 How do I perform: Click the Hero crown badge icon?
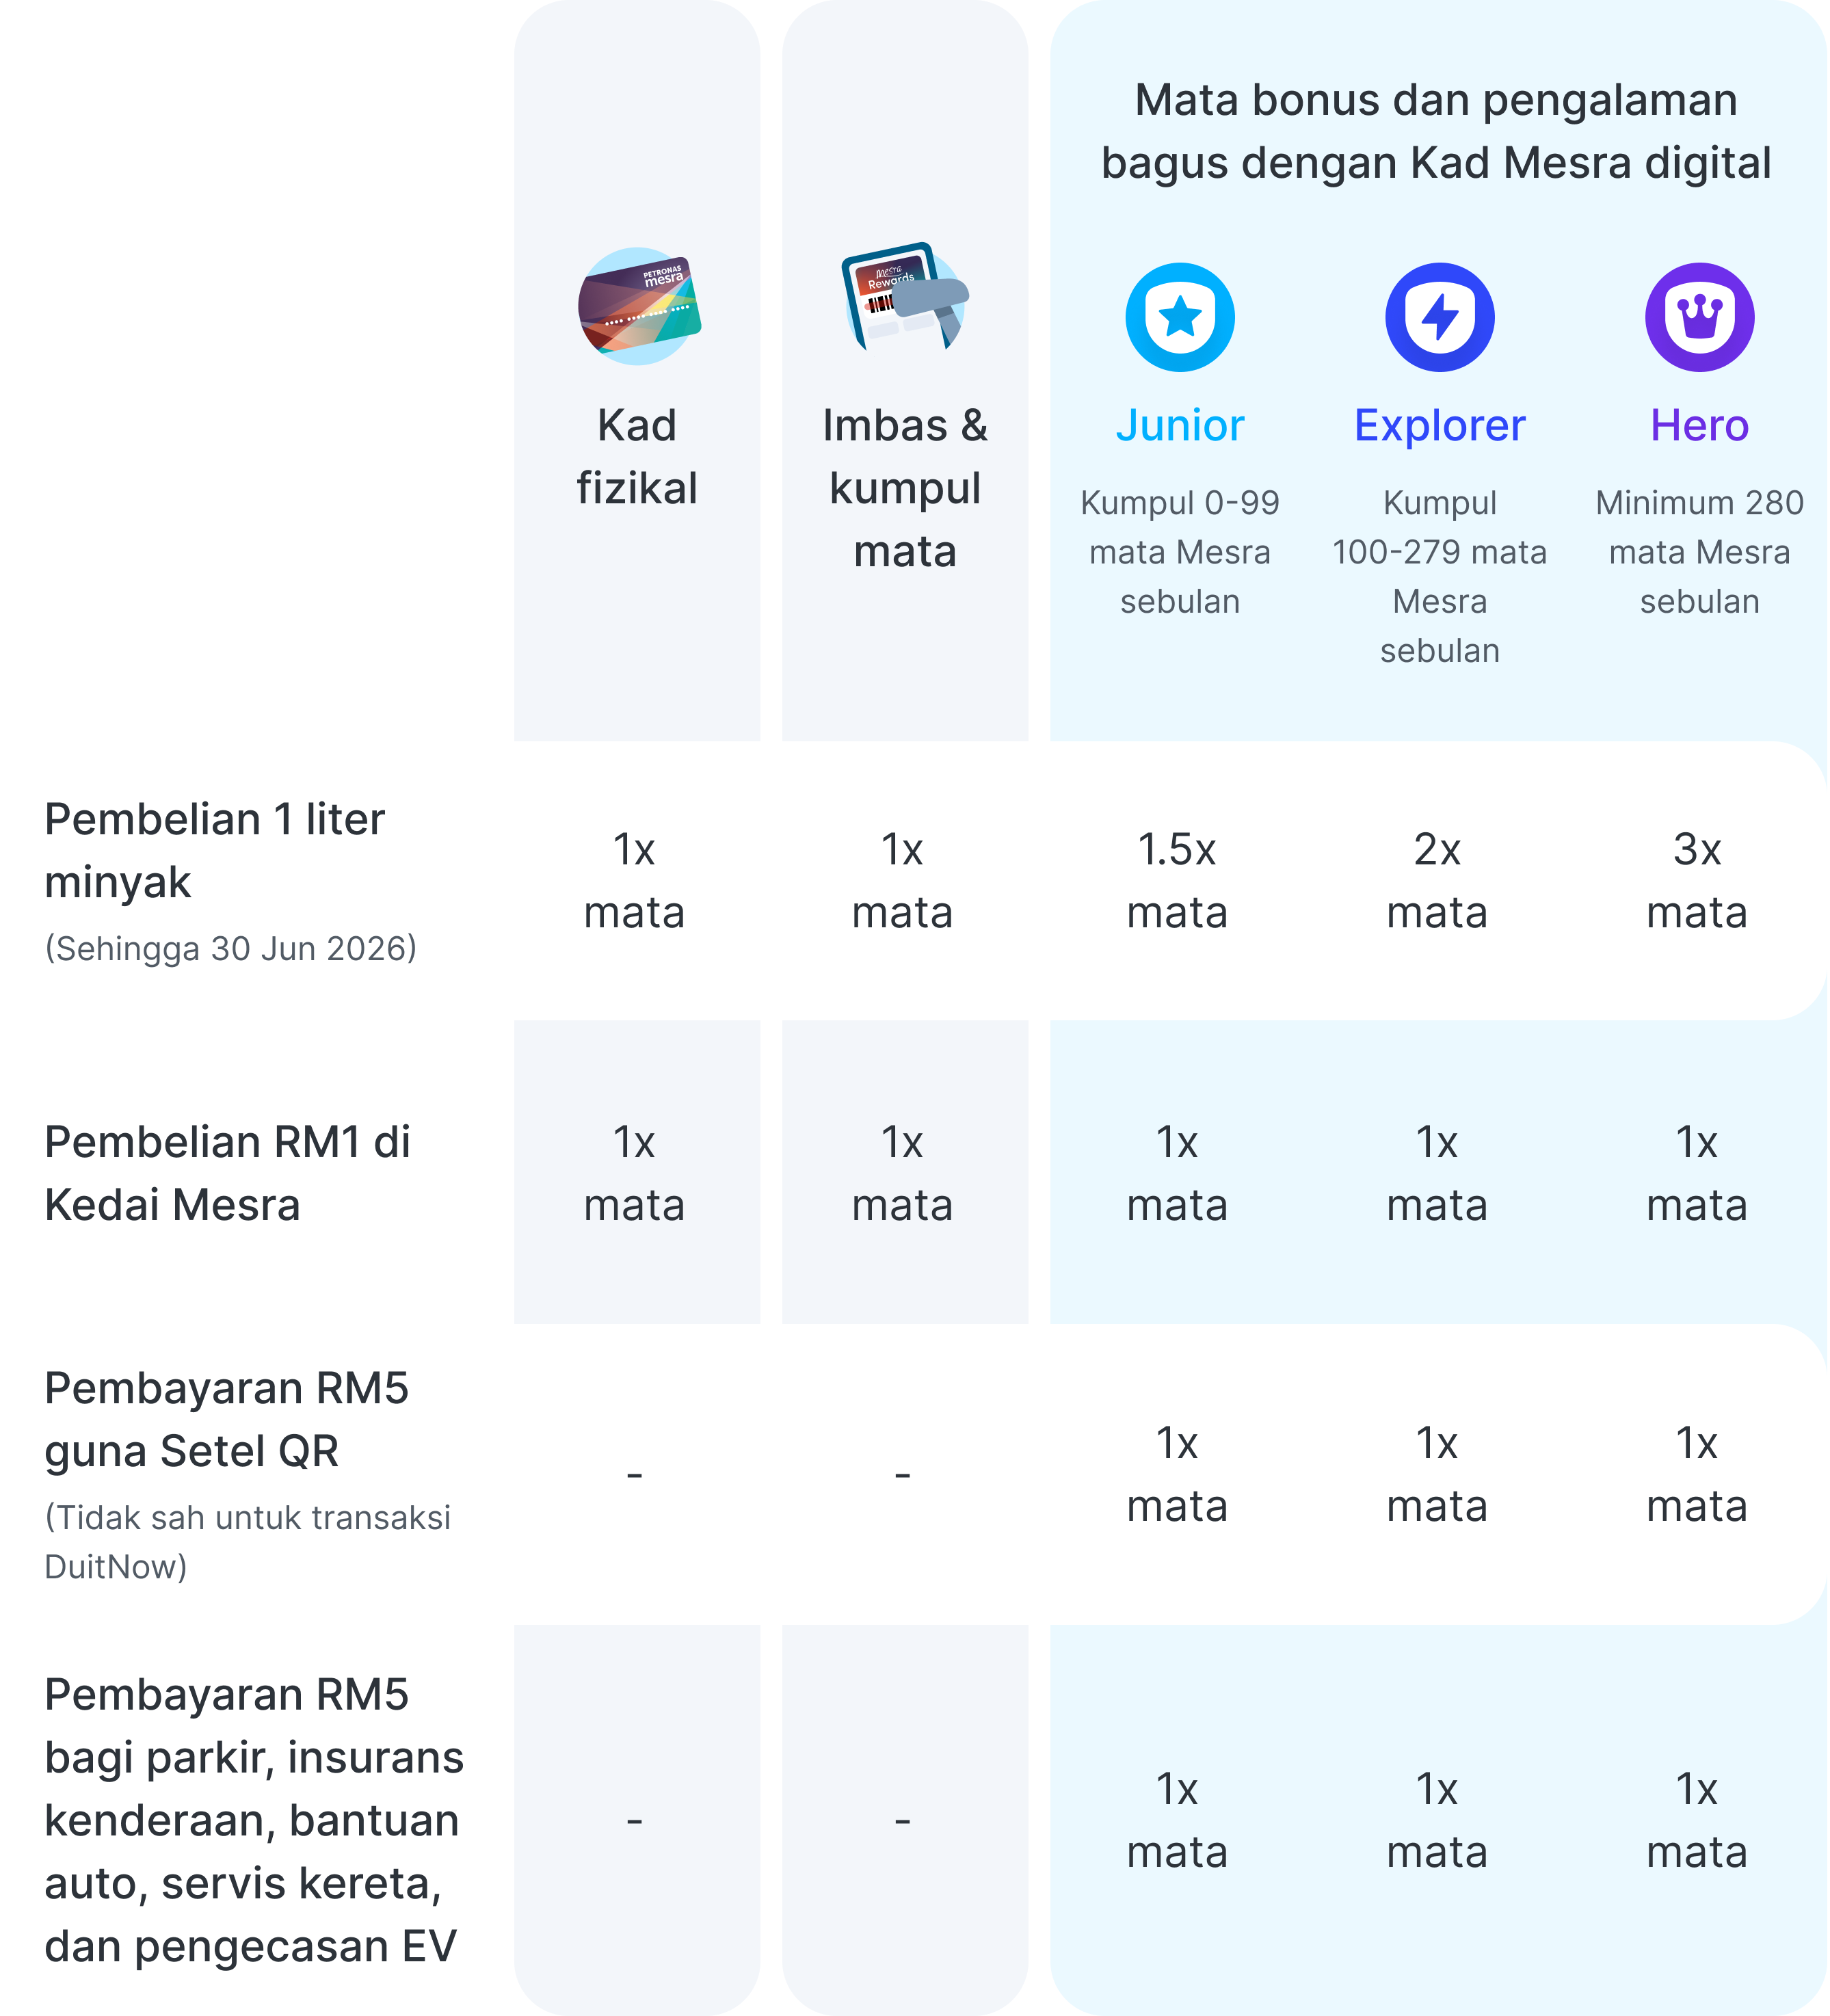coord(1699,317)
